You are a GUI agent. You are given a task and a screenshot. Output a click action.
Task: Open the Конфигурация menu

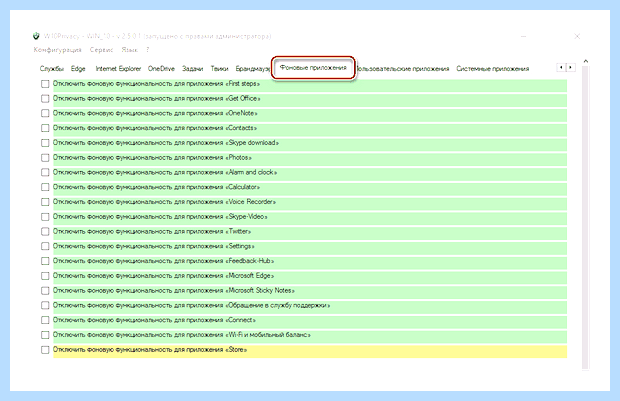point(57,50)
